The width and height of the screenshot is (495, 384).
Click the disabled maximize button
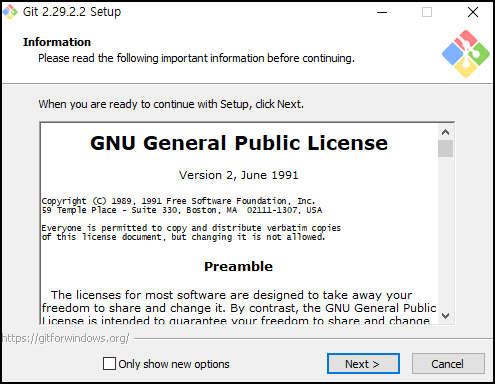[x=427, y=12]
